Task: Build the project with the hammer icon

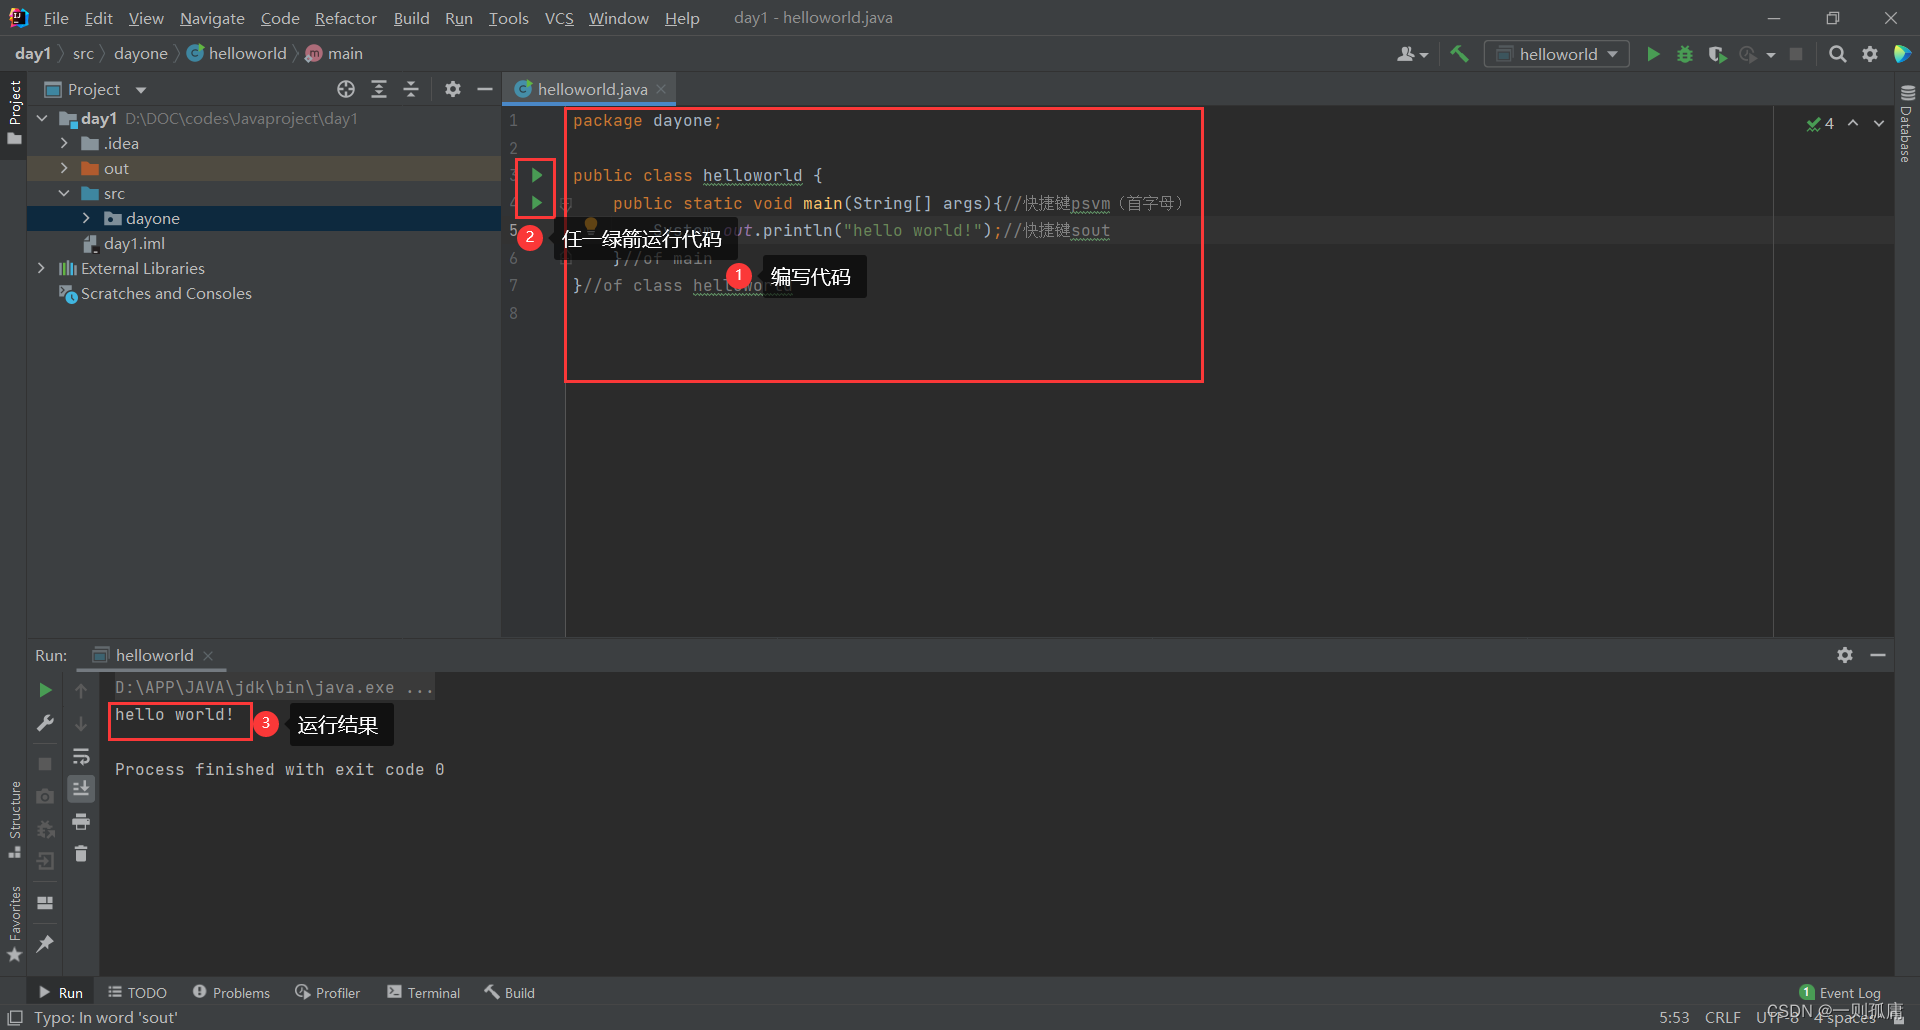Action: coord(1459,54)
